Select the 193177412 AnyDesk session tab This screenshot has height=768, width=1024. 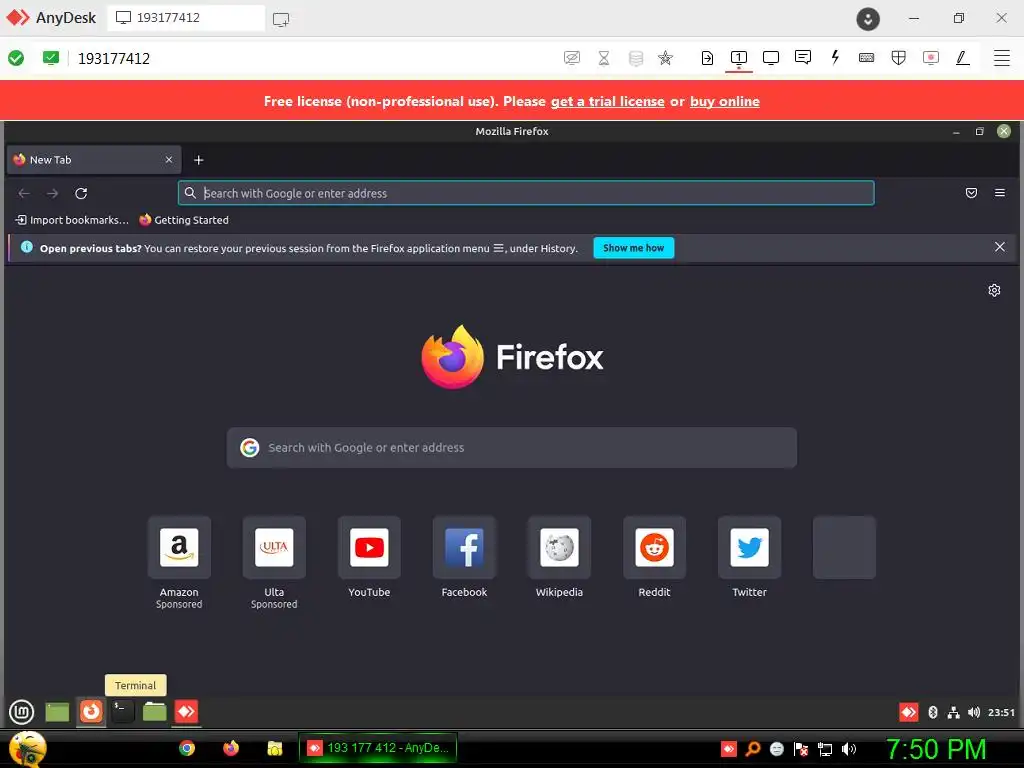[186, 18]
